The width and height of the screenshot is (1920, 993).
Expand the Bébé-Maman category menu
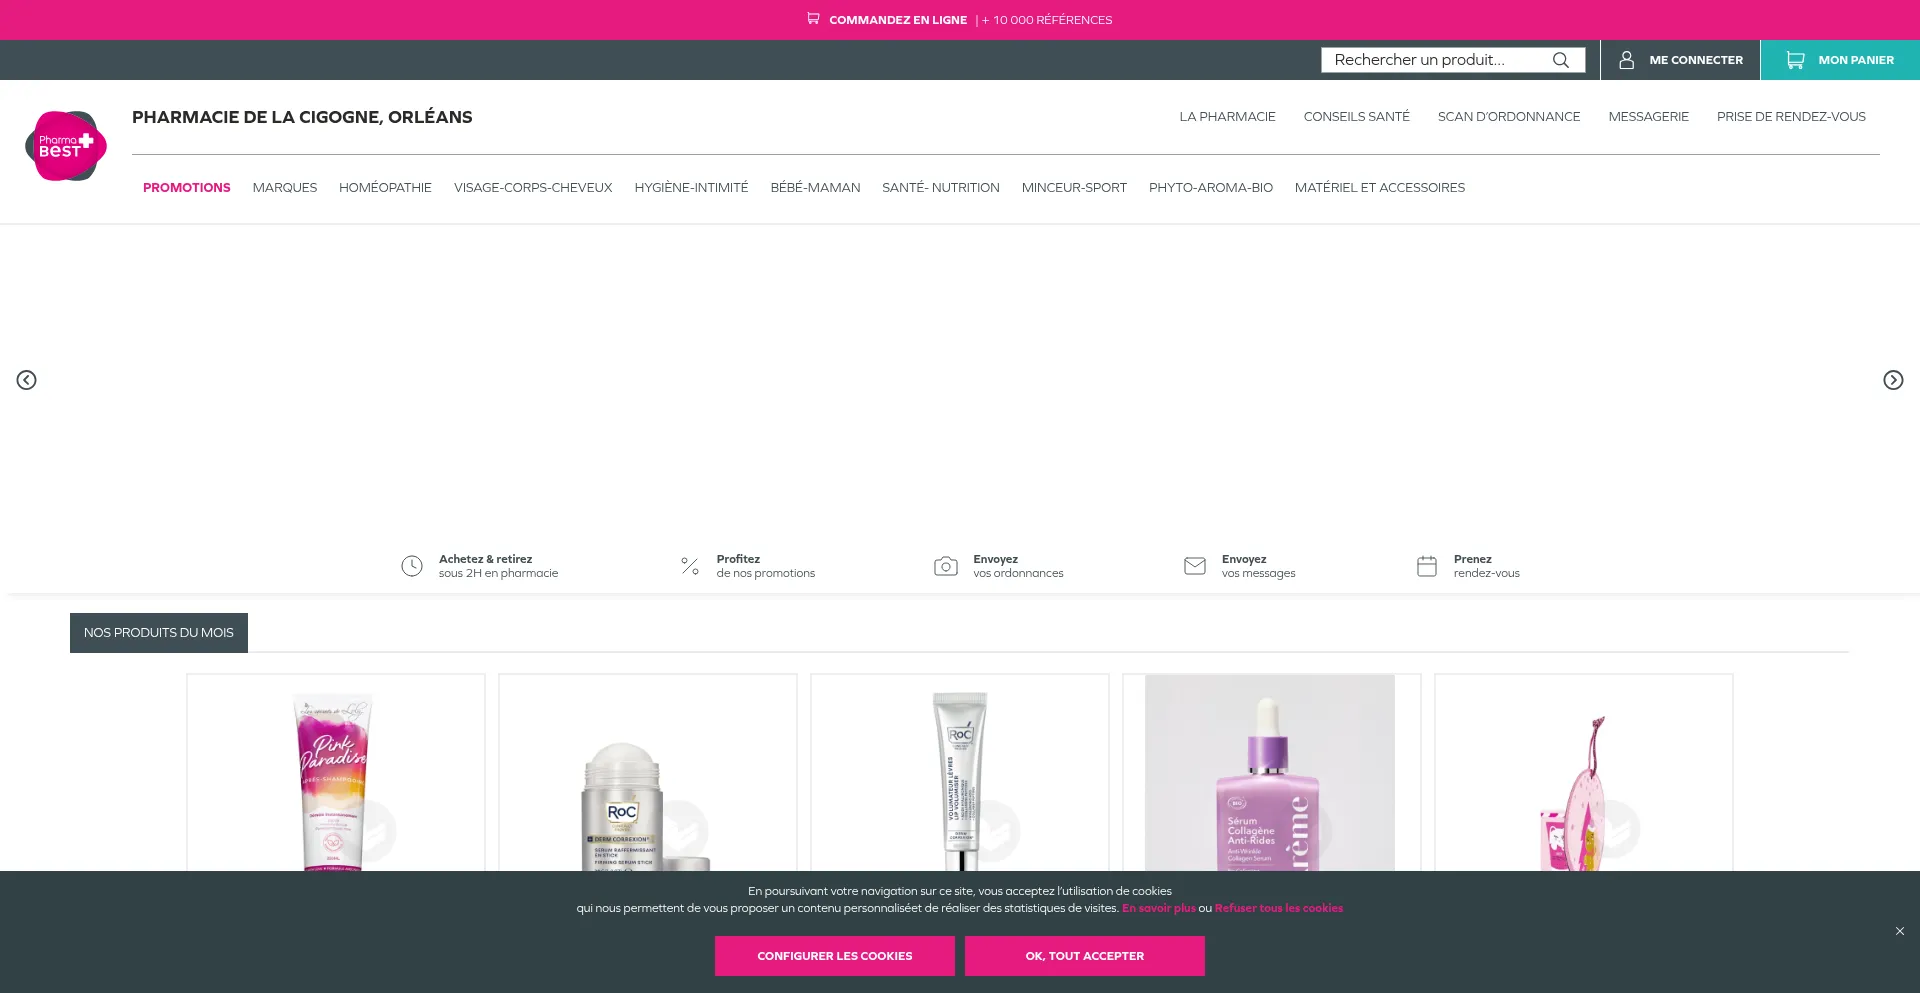[x=814, y=188]
